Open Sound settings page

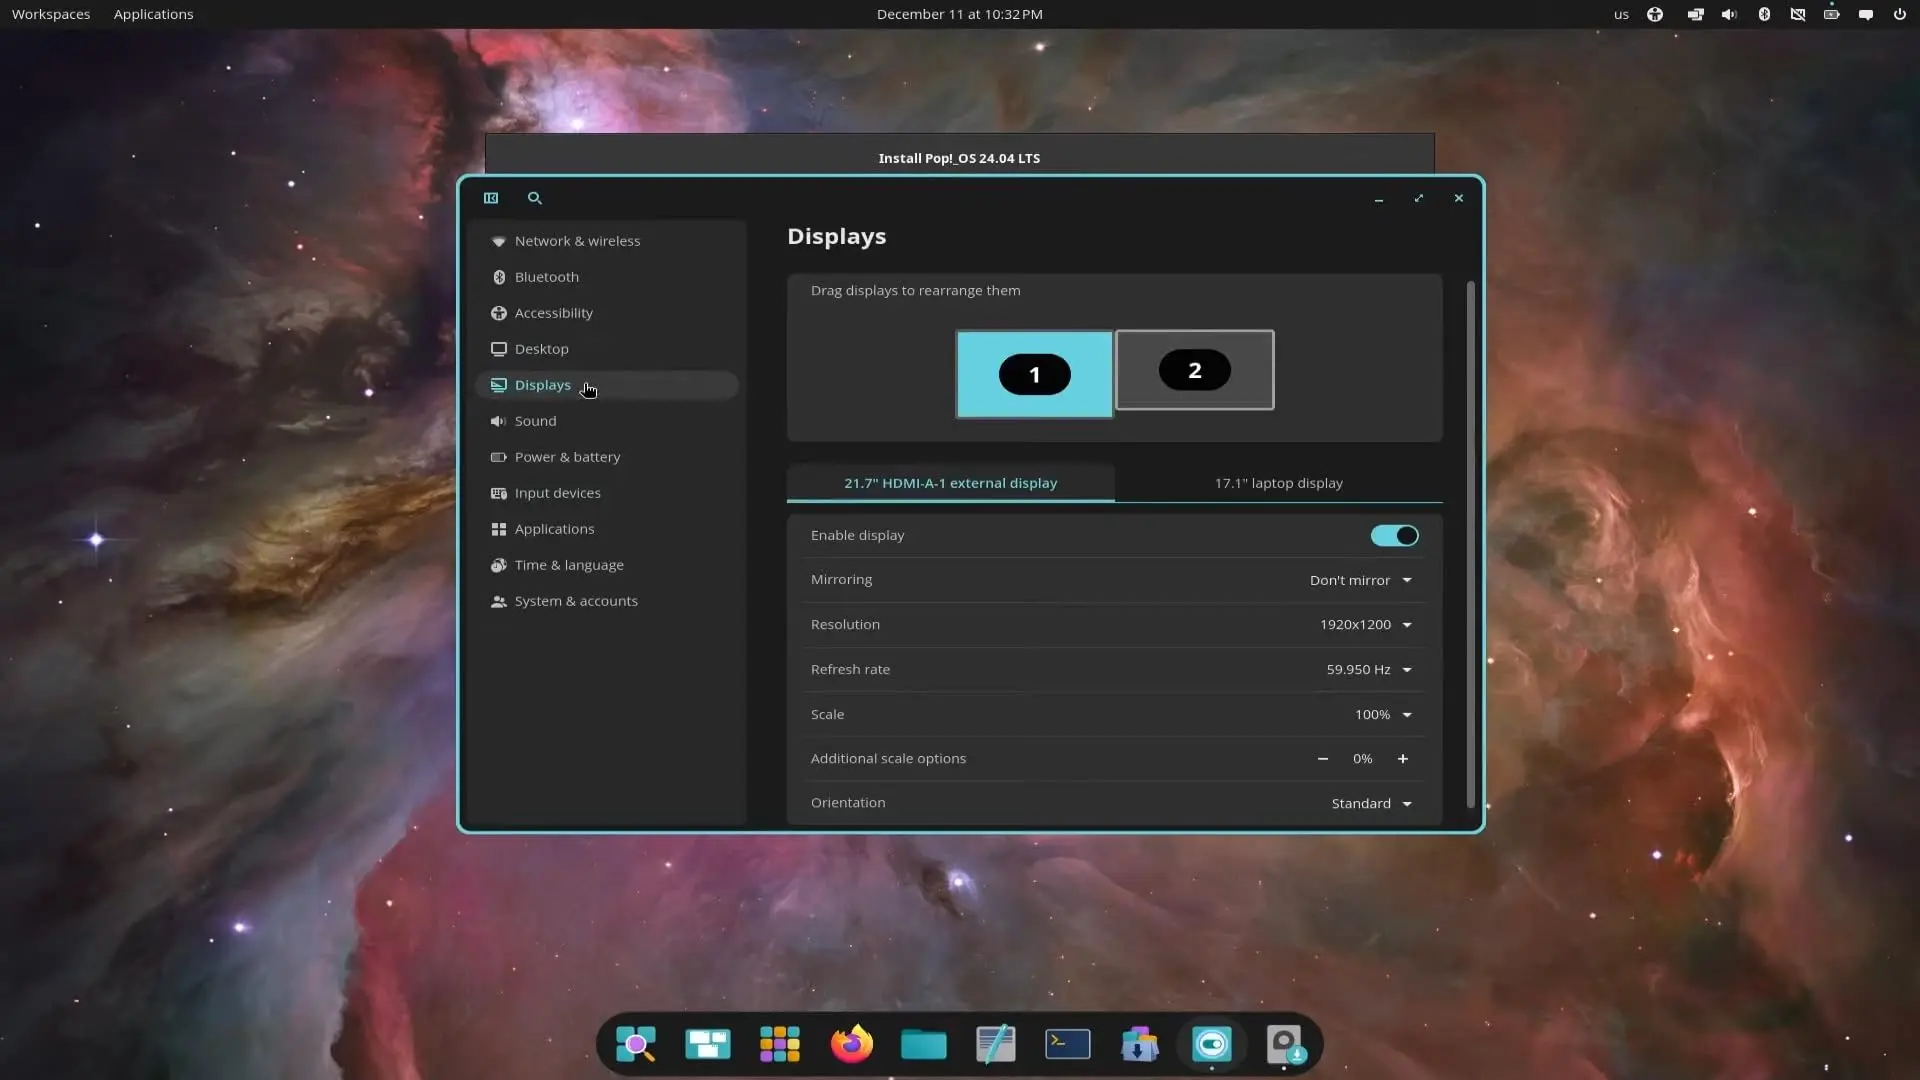pos(607,421)
